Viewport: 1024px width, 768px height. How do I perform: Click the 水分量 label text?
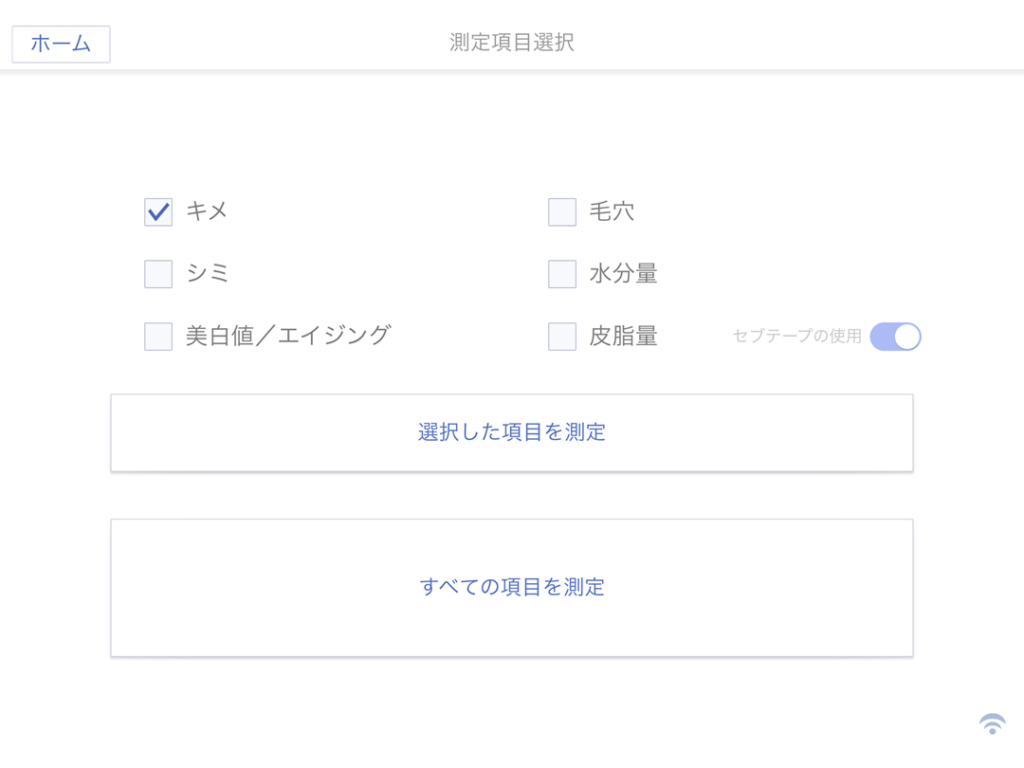click(x=623, y=273)
